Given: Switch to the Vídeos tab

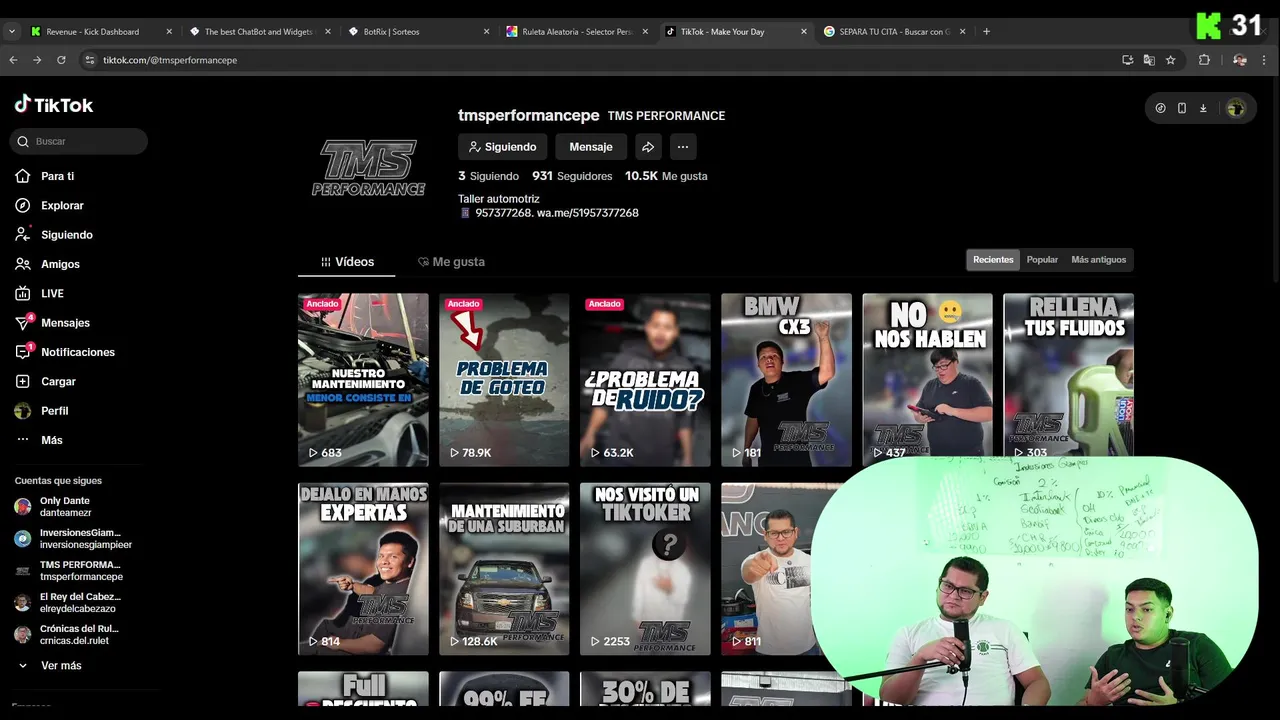Looking at the screenshot, I should click(x=347, y=262).
